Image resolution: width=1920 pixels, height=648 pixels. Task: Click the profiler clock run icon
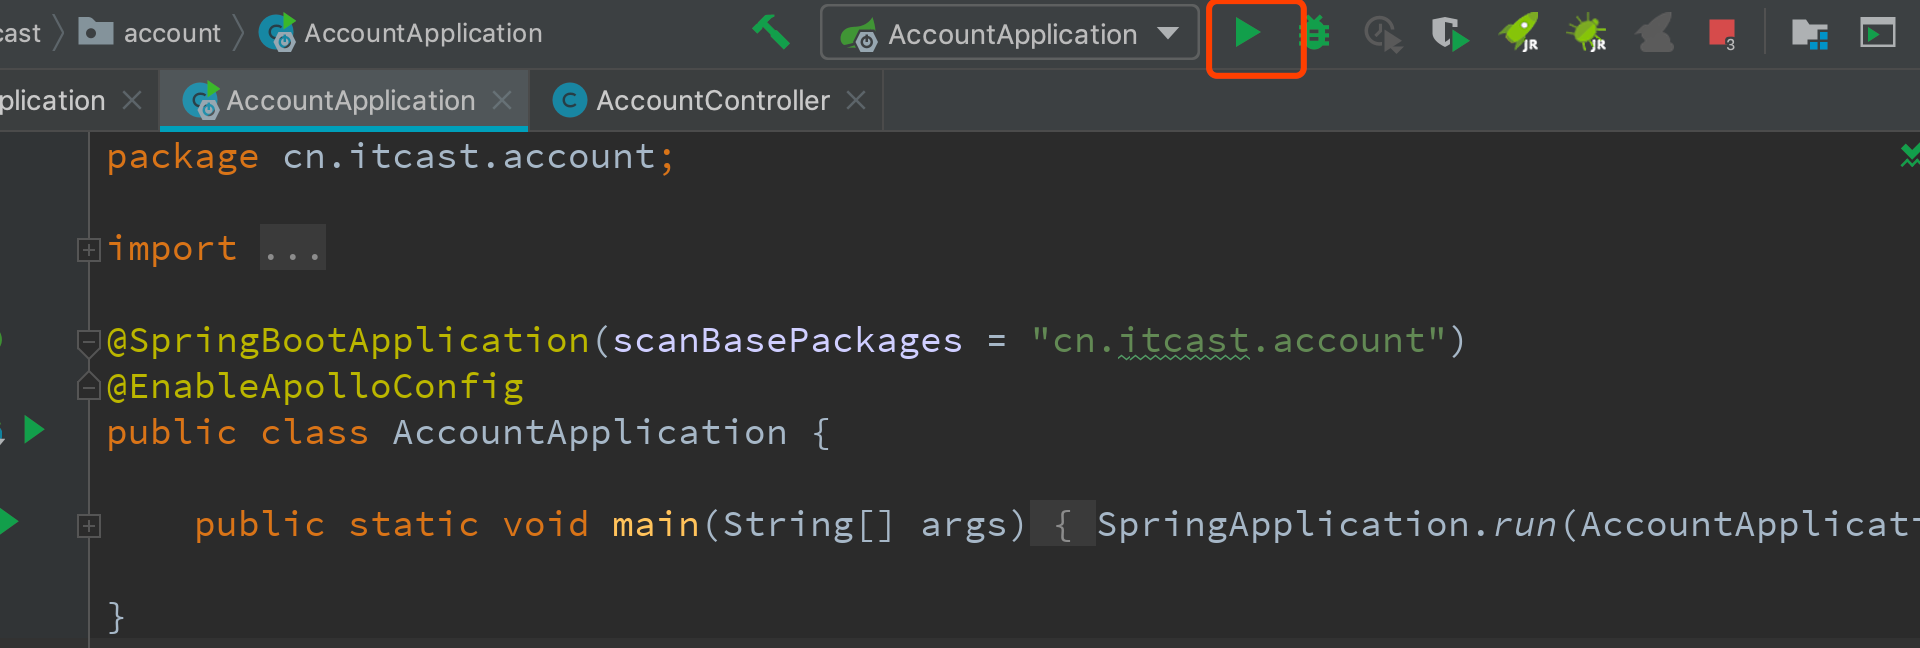coord(1382,34)
